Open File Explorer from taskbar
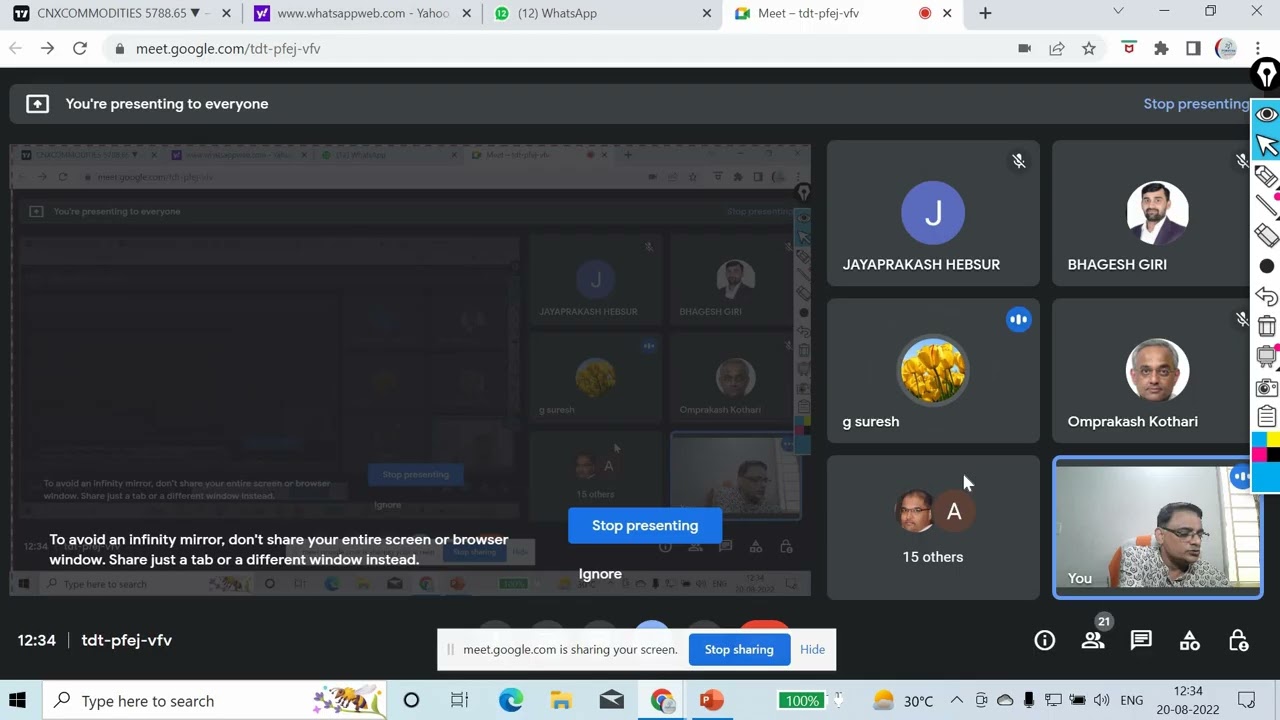The width and height of the screenshot is (1280, 720). click(x=561, y=701)
